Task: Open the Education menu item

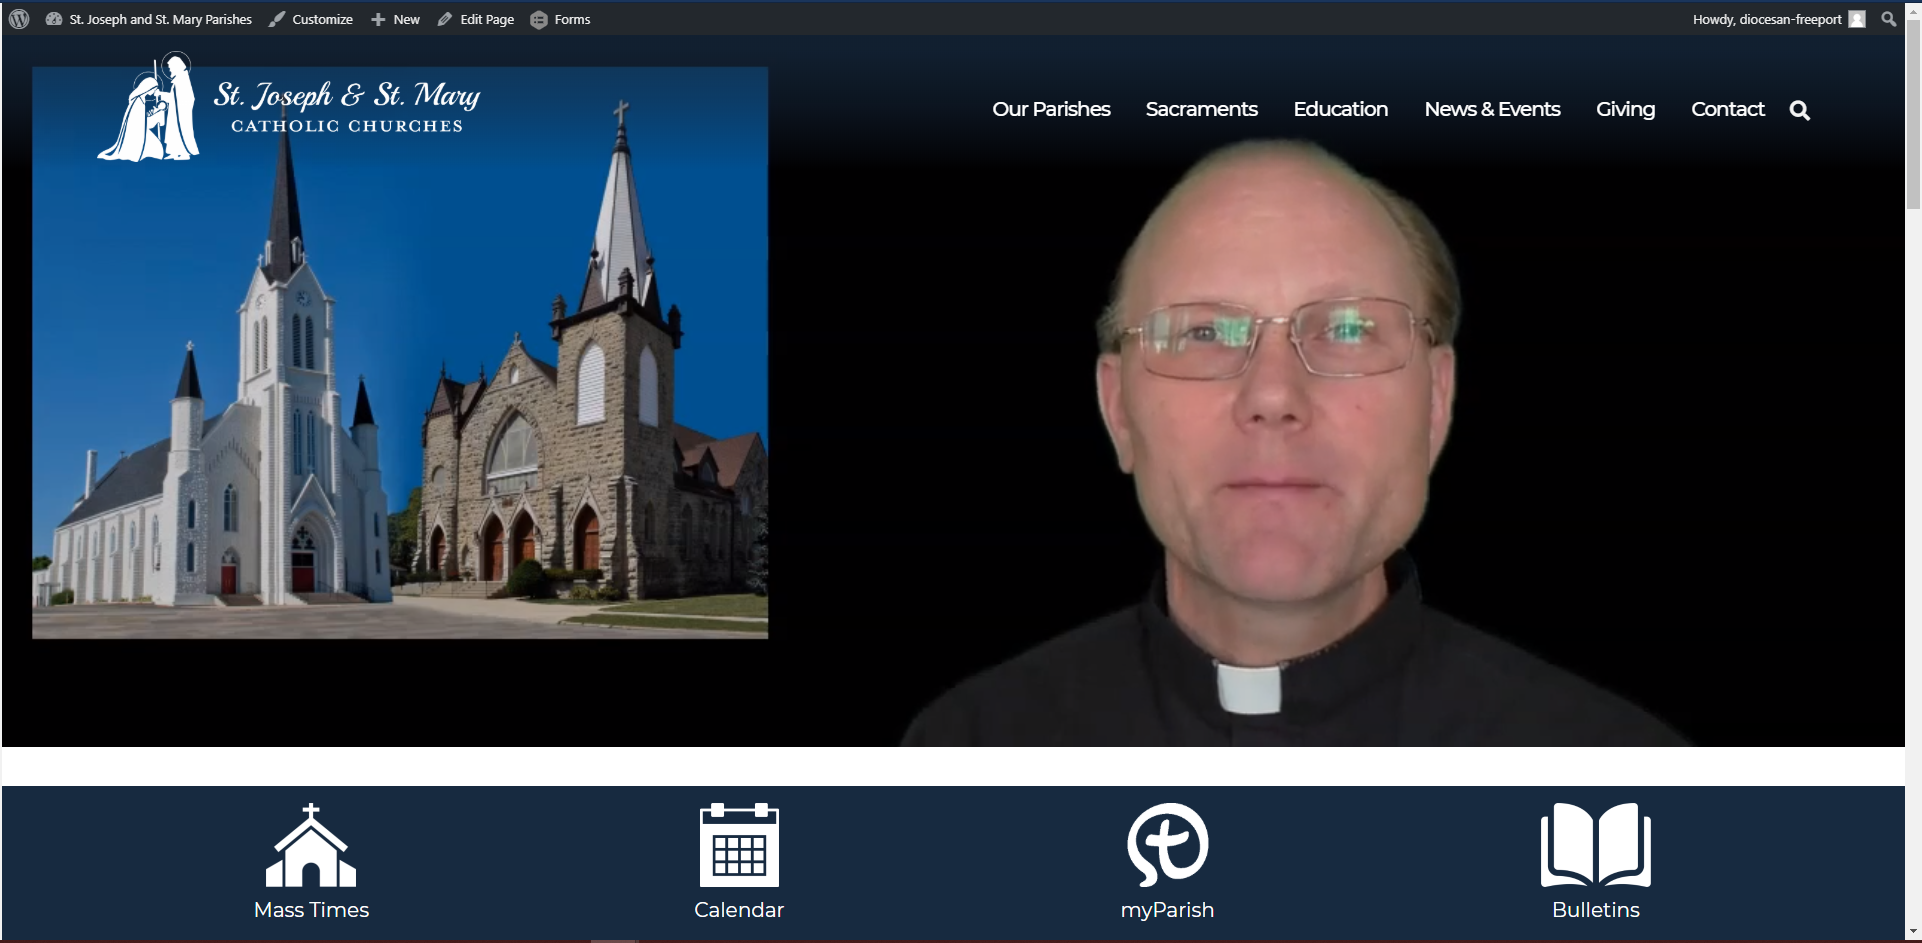Action: tap(1340, 109)
